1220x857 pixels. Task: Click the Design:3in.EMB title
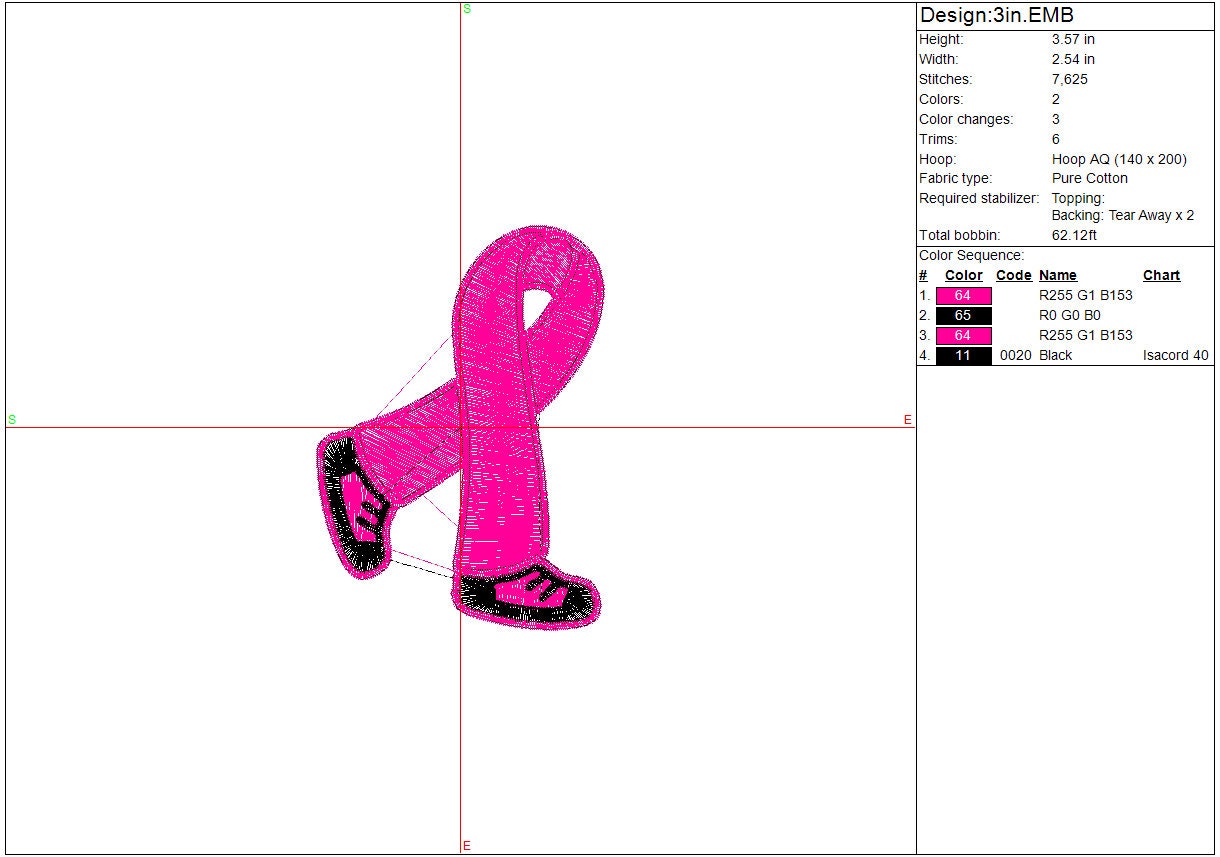tap(997, 16)
